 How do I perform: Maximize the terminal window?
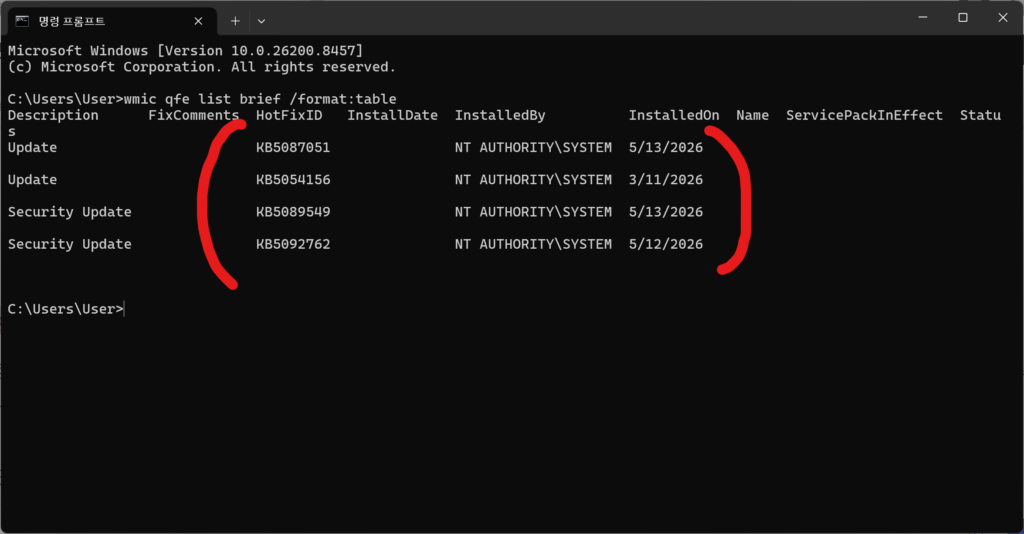[x=963, y=18]
